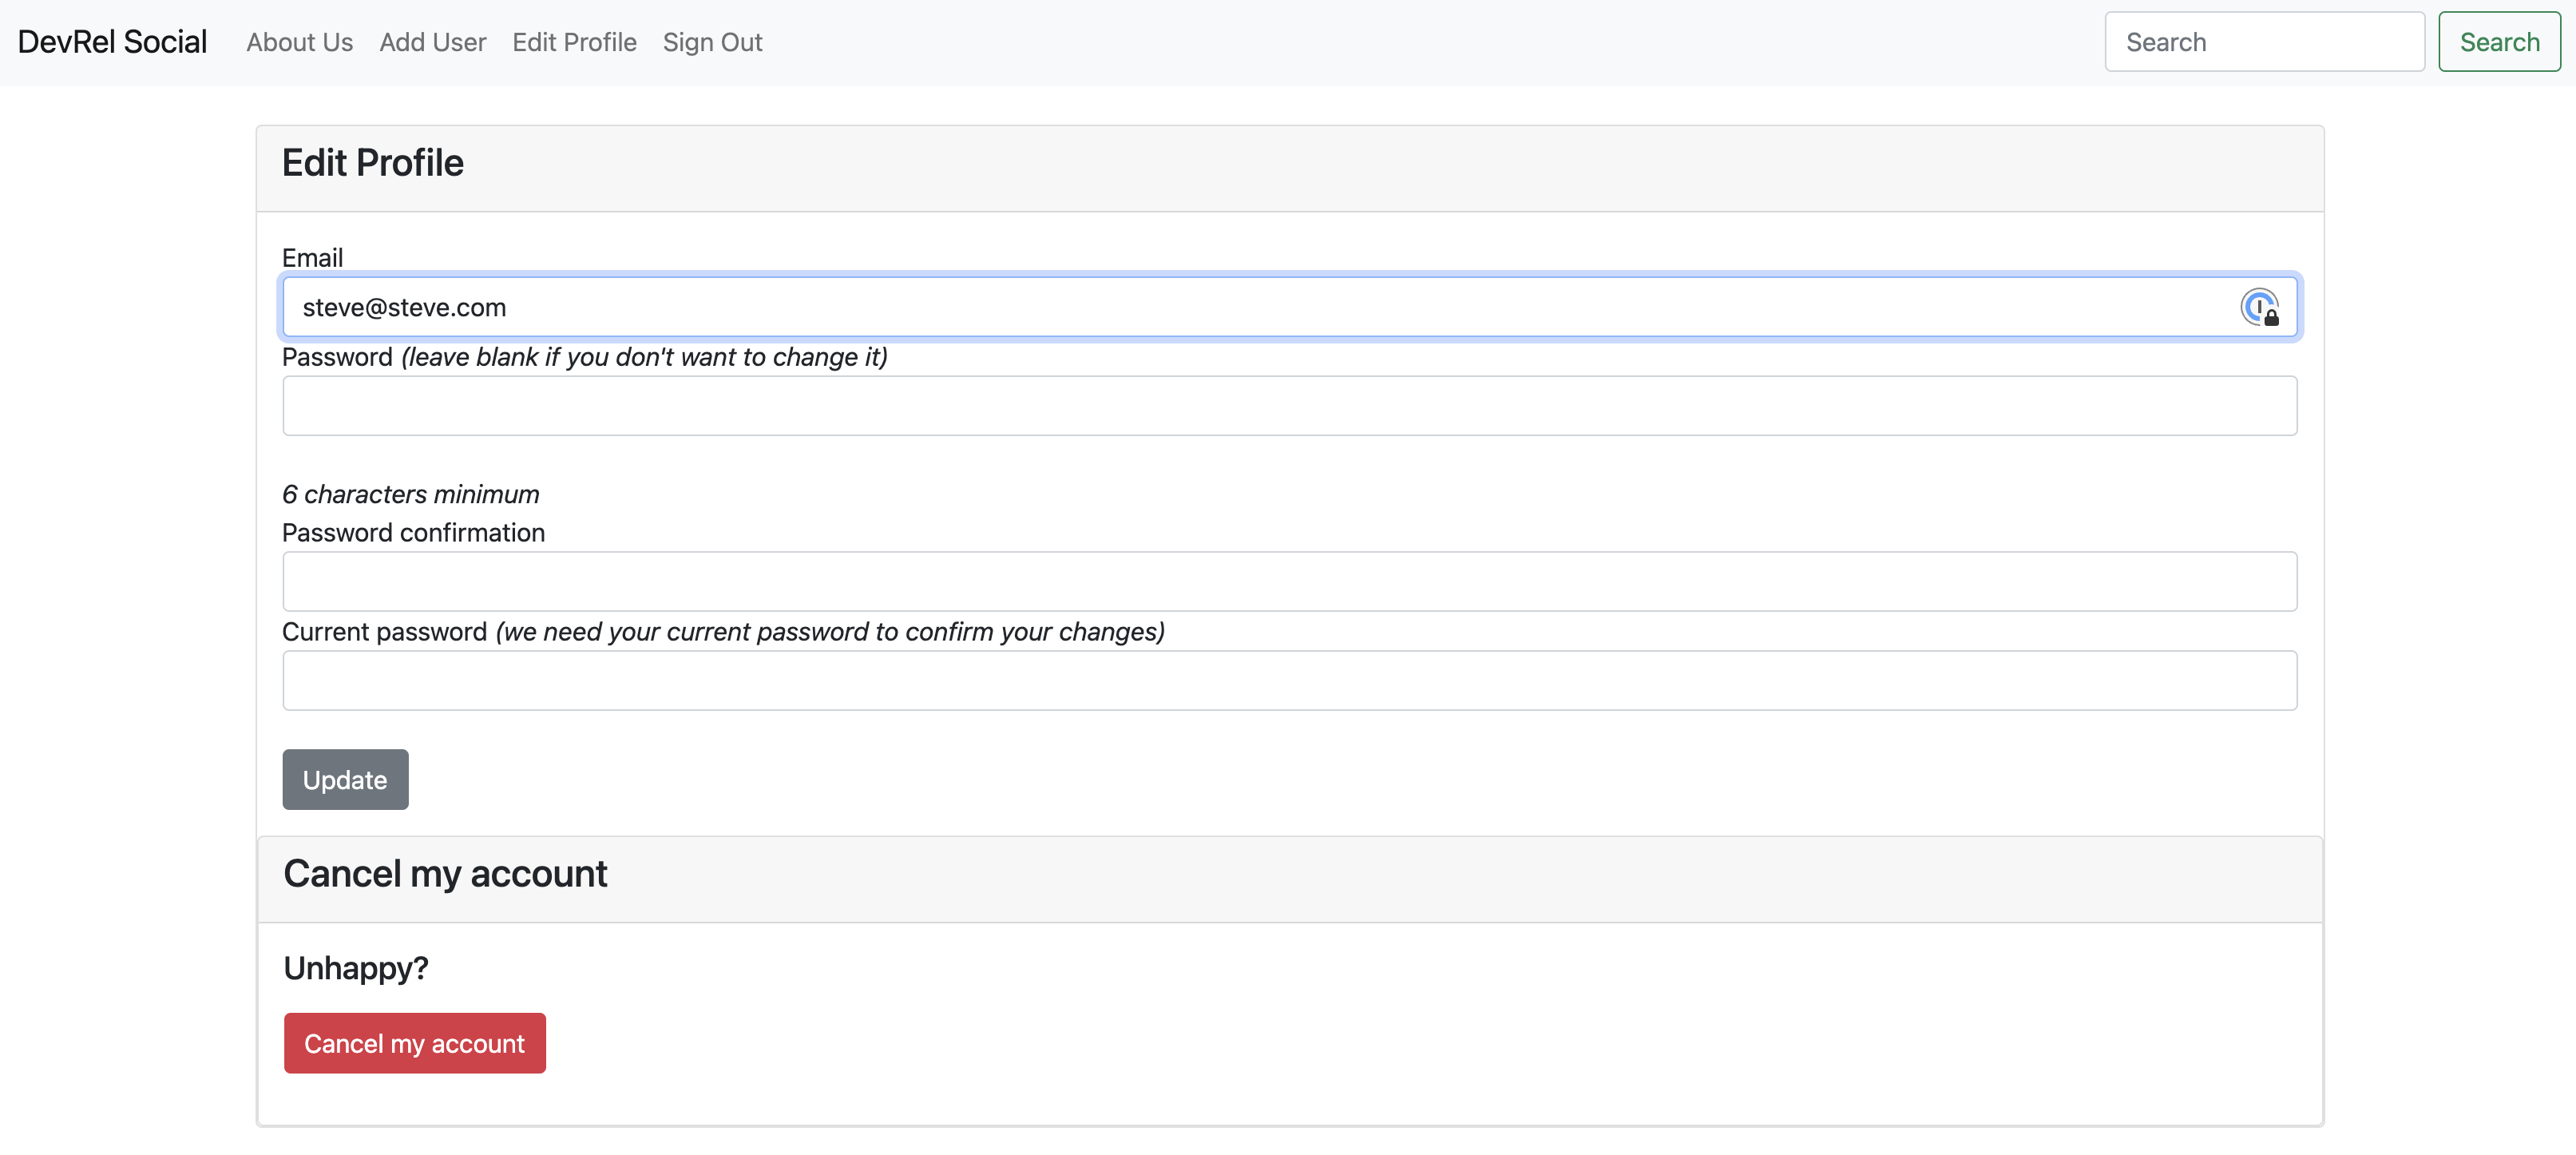Click the Email field label
This screenshot has width=2576, height=1155.
pos(312,258)
